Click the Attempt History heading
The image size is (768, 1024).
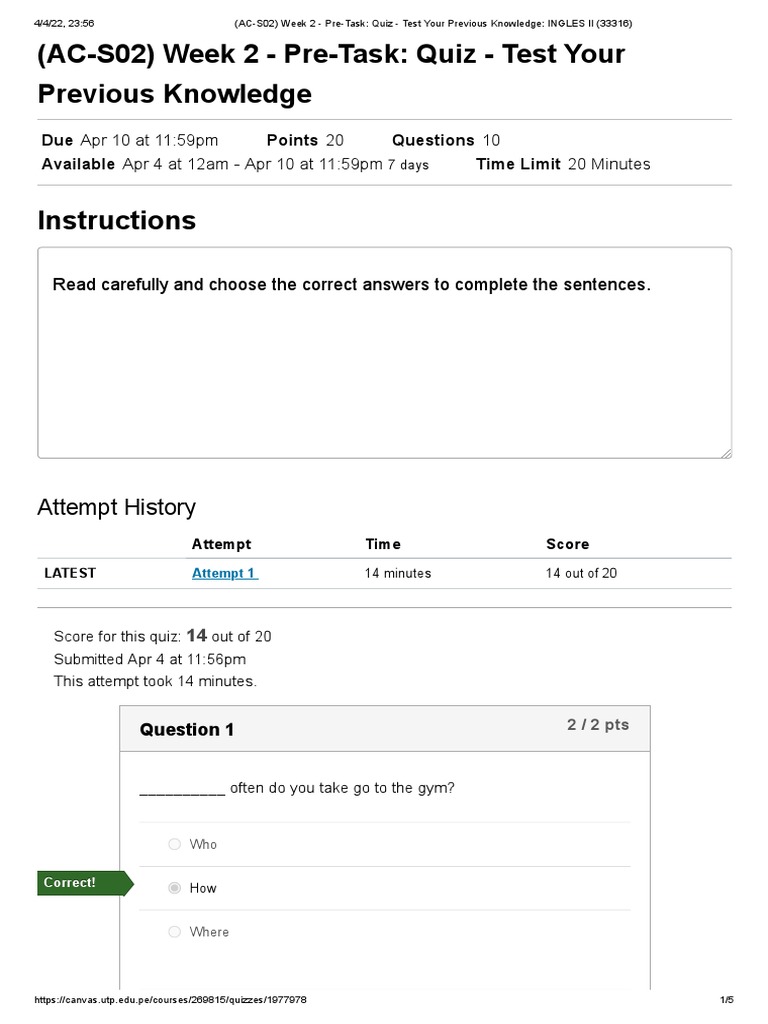click(116, 507)
